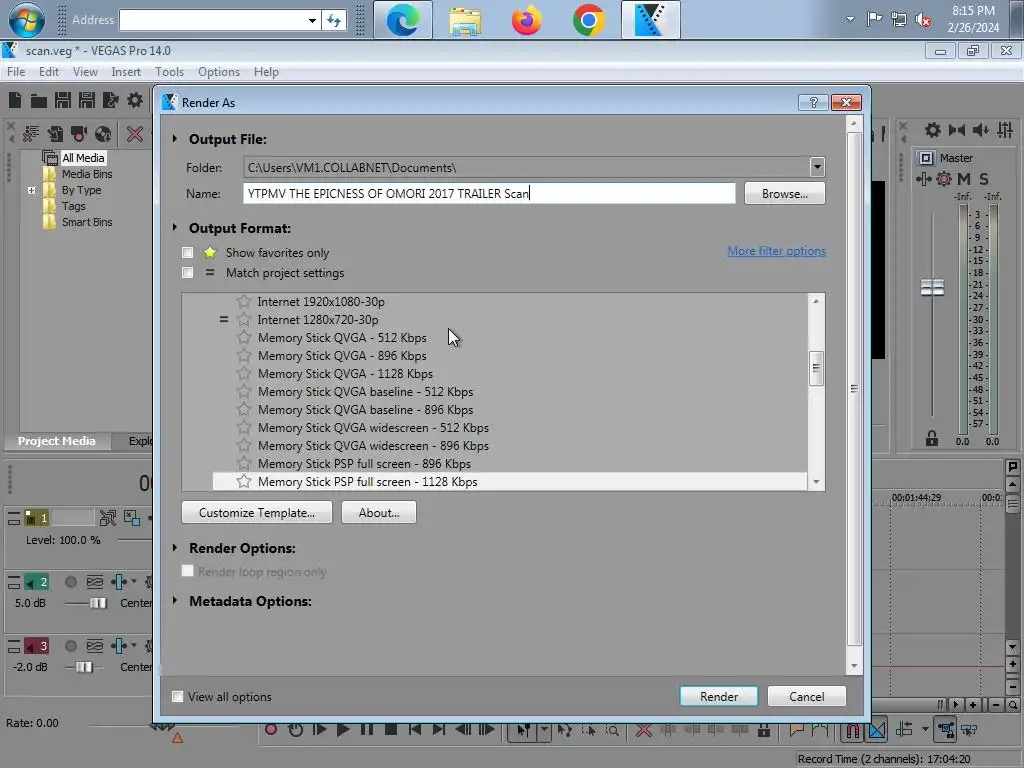Viewport: 1024px width, 768px height.
Task: Click the Import Media icon
Action: pyautogui.click(x=55, y=134)
